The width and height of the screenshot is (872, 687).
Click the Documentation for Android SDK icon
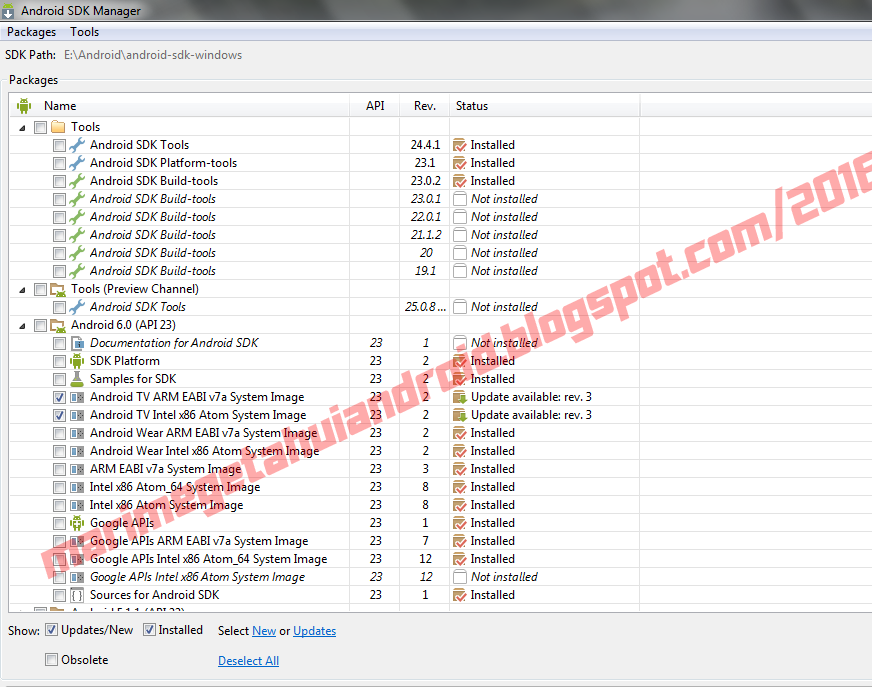tap(77, 343)
